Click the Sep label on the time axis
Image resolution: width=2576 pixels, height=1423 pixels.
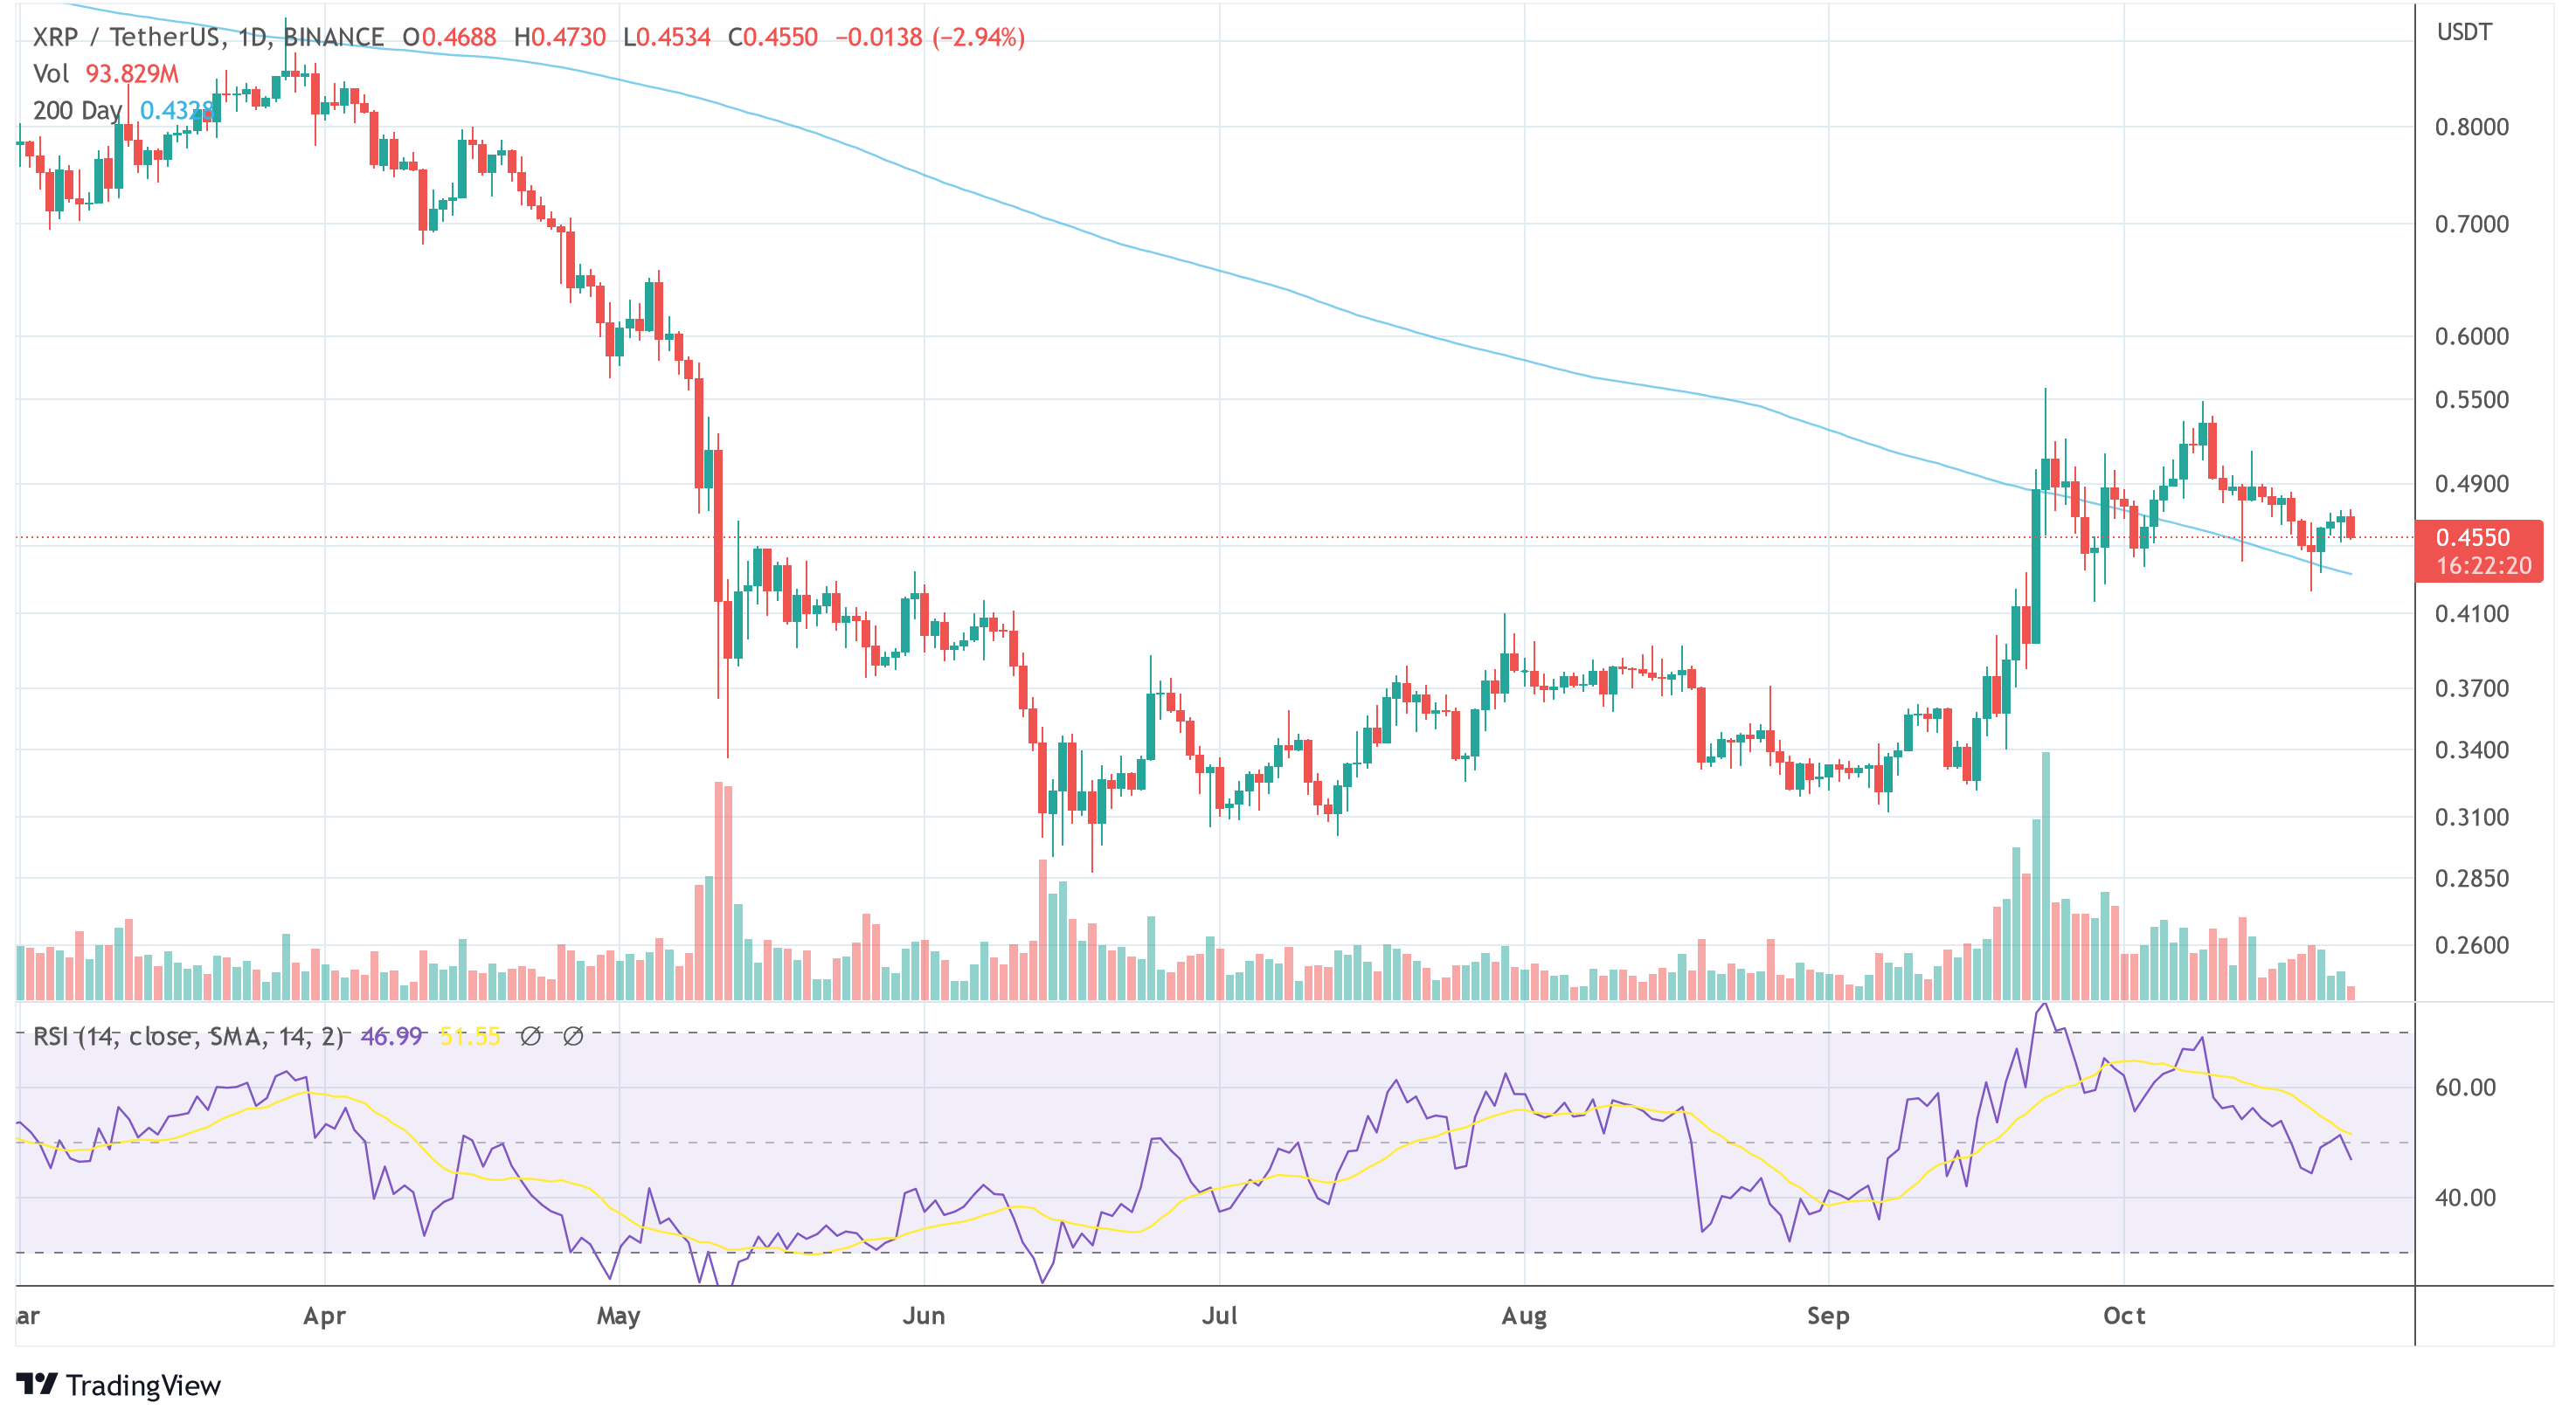coord(1828,1316)
